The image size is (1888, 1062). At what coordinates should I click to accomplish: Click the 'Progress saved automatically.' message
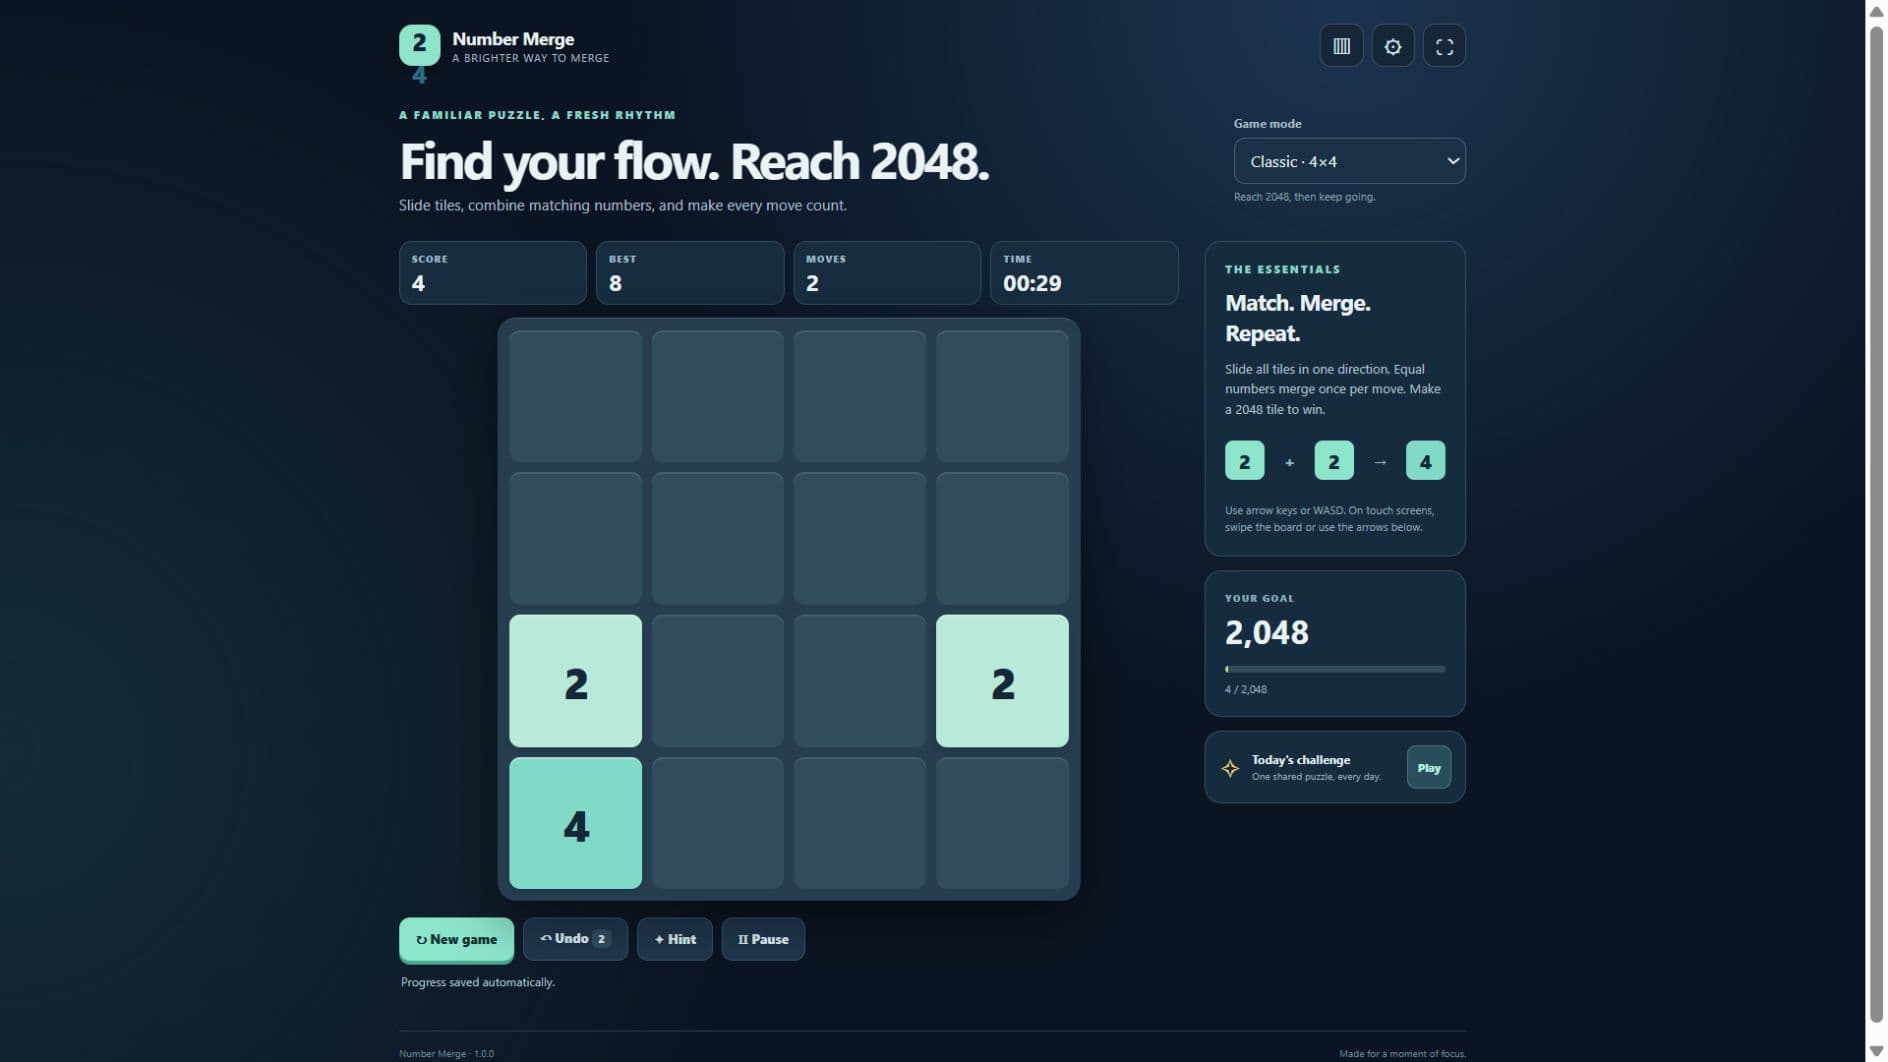click(478, 983)
